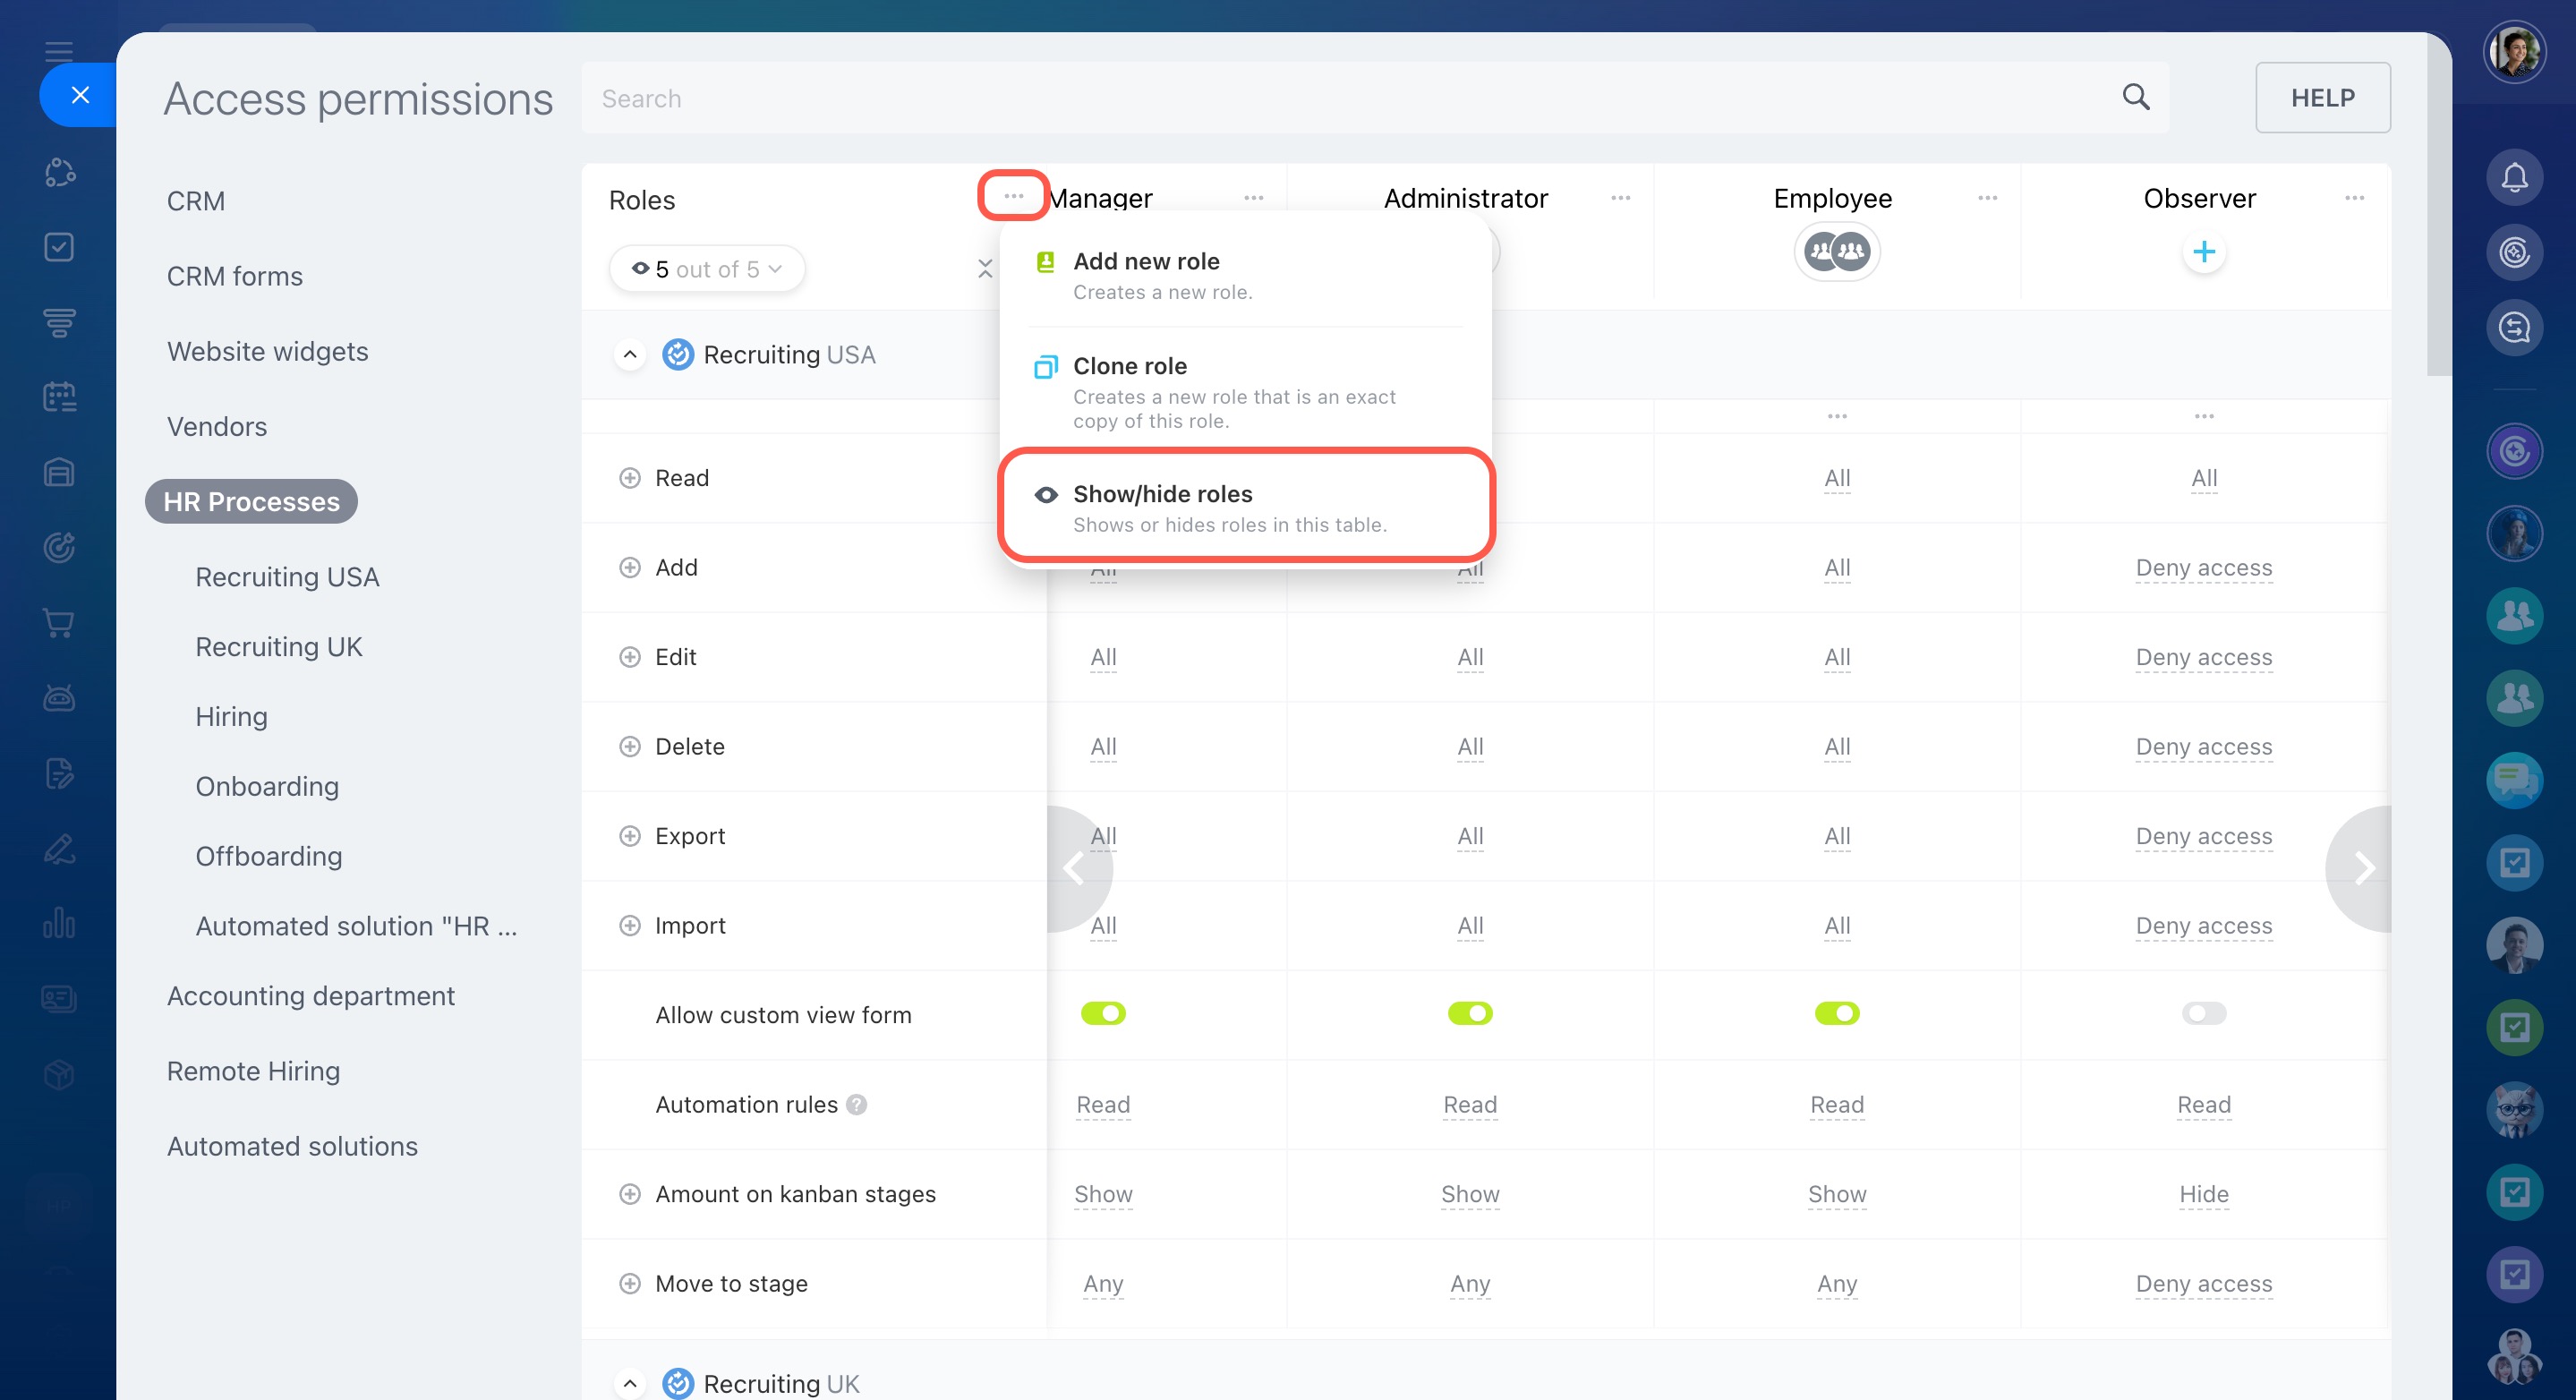Expand the Read permission row
This screenshot has height=1400, width=2576.
[630, 478]
